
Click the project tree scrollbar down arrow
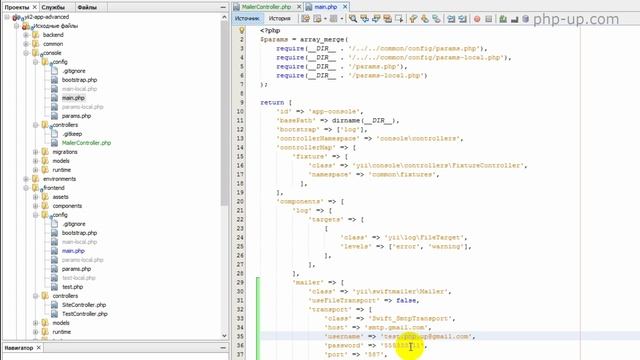224,336
